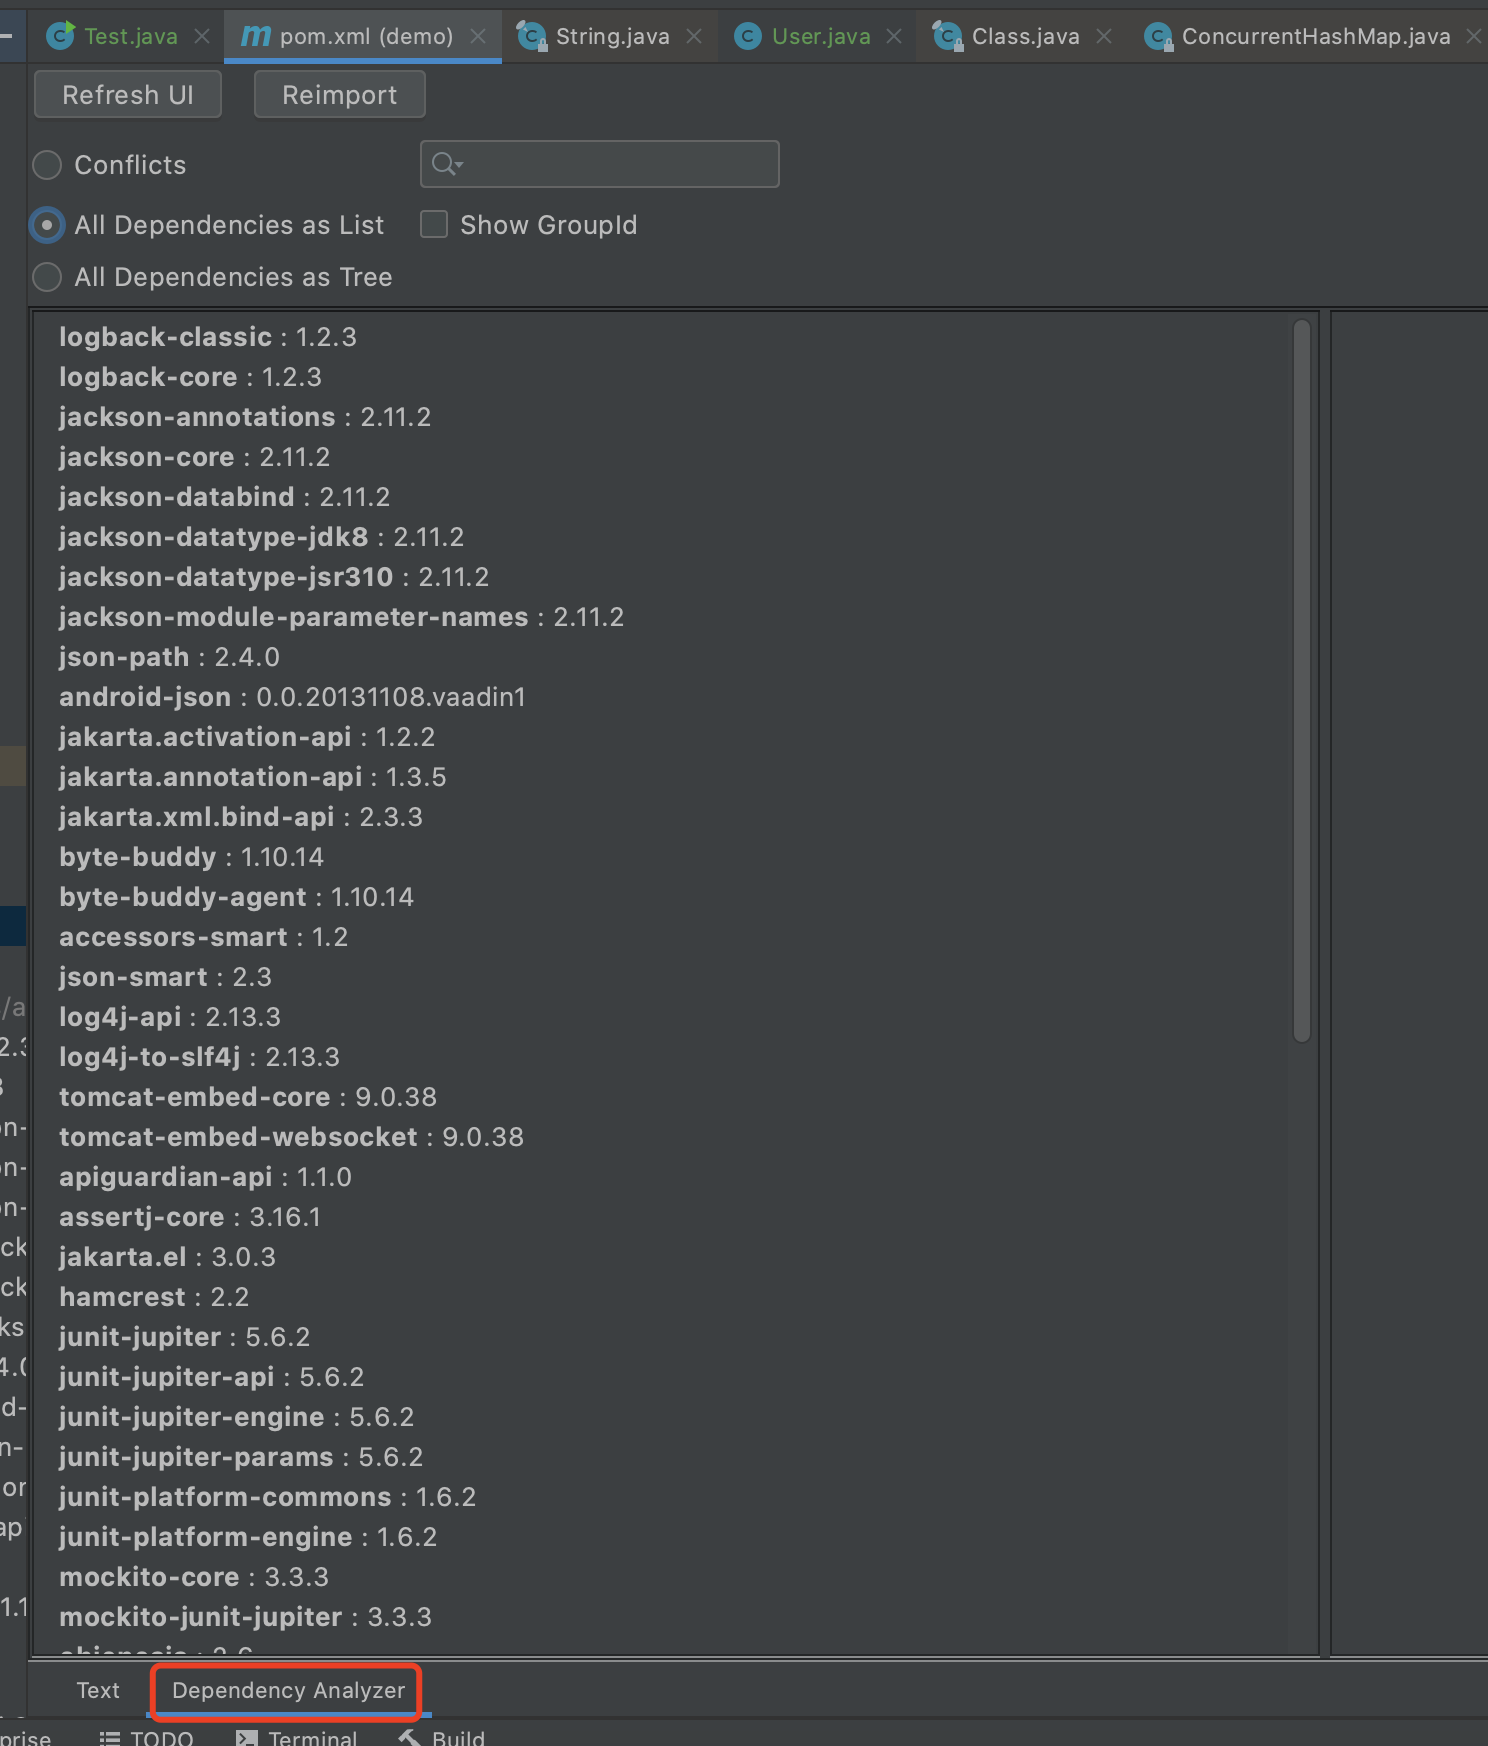Image resolution: width=1488 pixels, height=1746 pixels.
Task: Select jackson-annotations : 2.11.2 entry
Action: pos(245,417)
